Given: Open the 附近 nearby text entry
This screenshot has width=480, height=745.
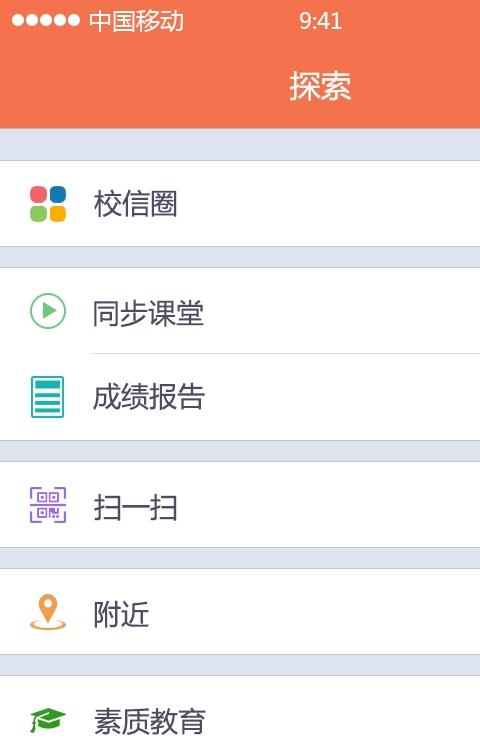Looking at the screenshot, I should [121, 614].
